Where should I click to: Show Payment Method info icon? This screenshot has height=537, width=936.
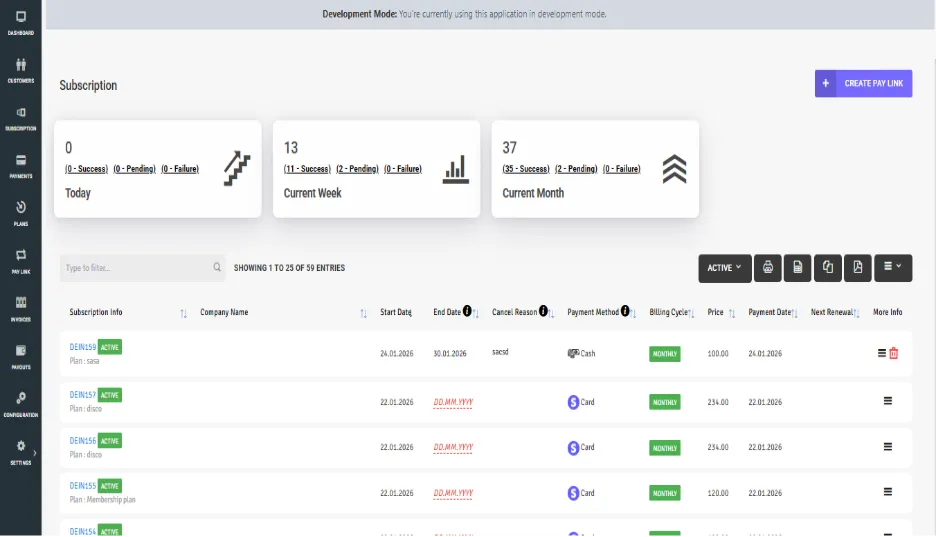click(x=625, y=311)
